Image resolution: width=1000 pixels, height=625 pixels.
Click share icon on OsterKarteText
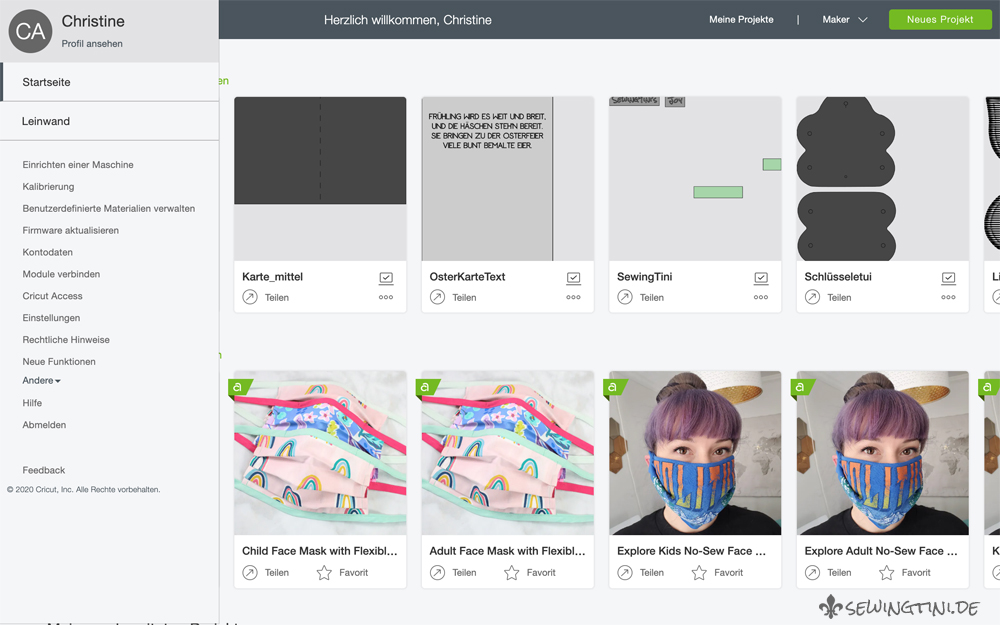438,297
